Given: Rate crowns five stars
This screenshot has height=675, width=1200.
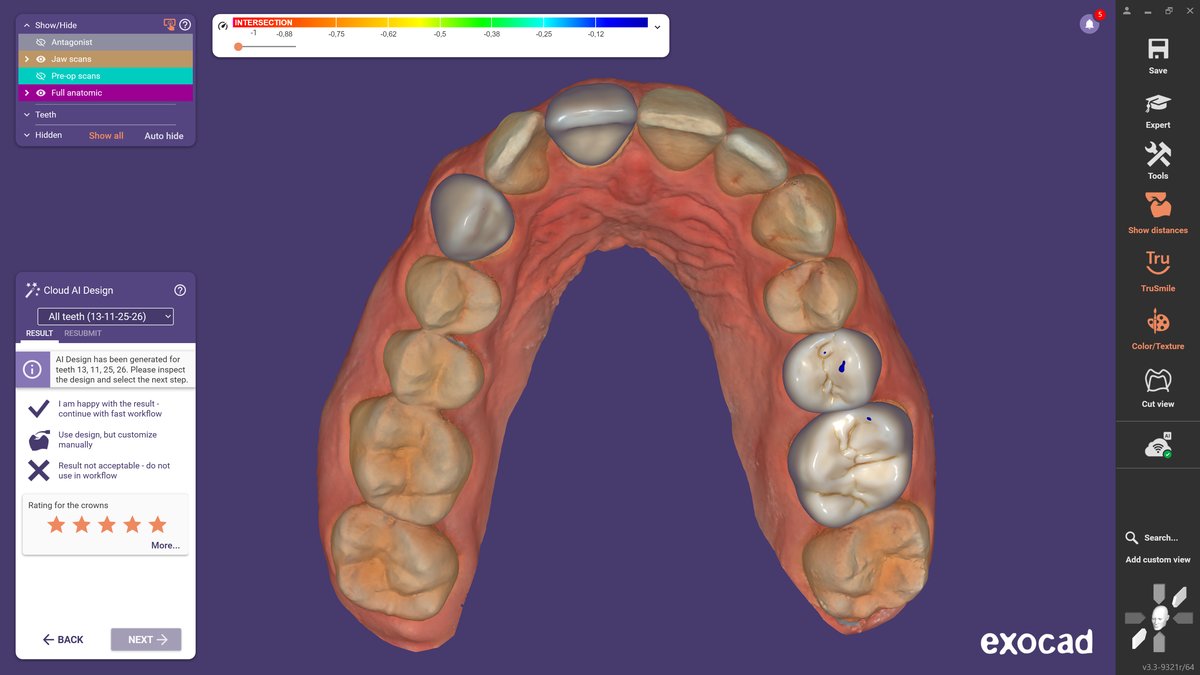Looking at the screenshot, I should (158, 525).
